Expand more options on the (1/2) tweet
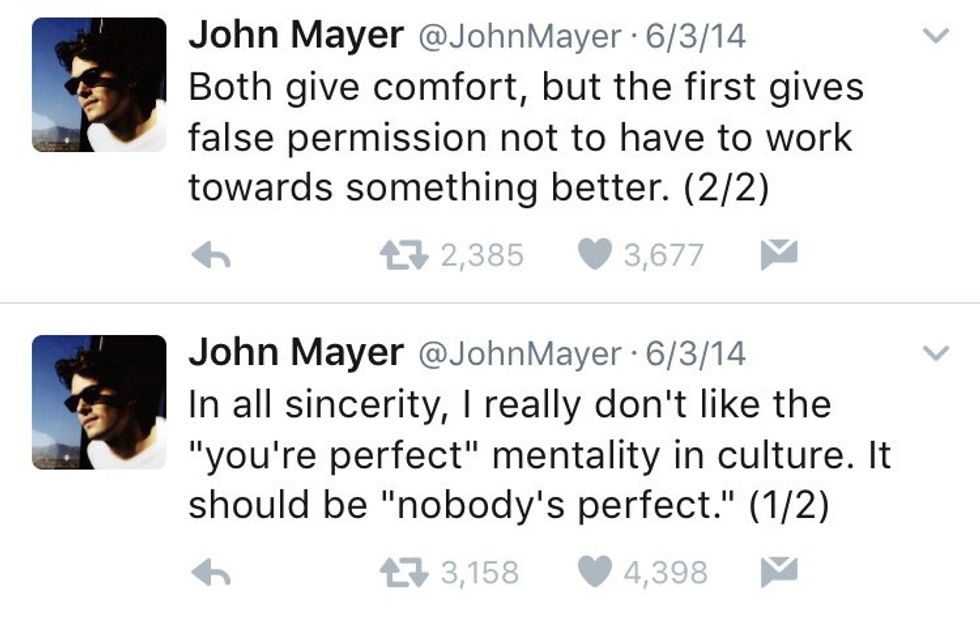The height and width of the screenshot is (617, 980). pyautogui.click(x=935, y=353)
